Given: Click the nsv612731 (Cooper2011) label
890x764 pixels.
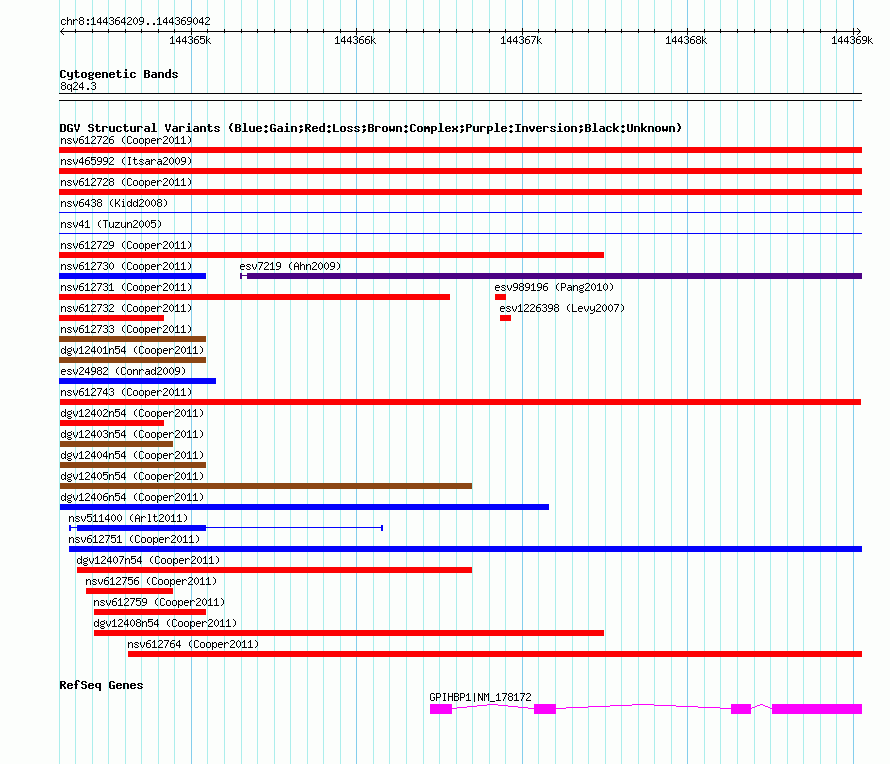Looking at the screenshot, I should click(x=126, y=287).
